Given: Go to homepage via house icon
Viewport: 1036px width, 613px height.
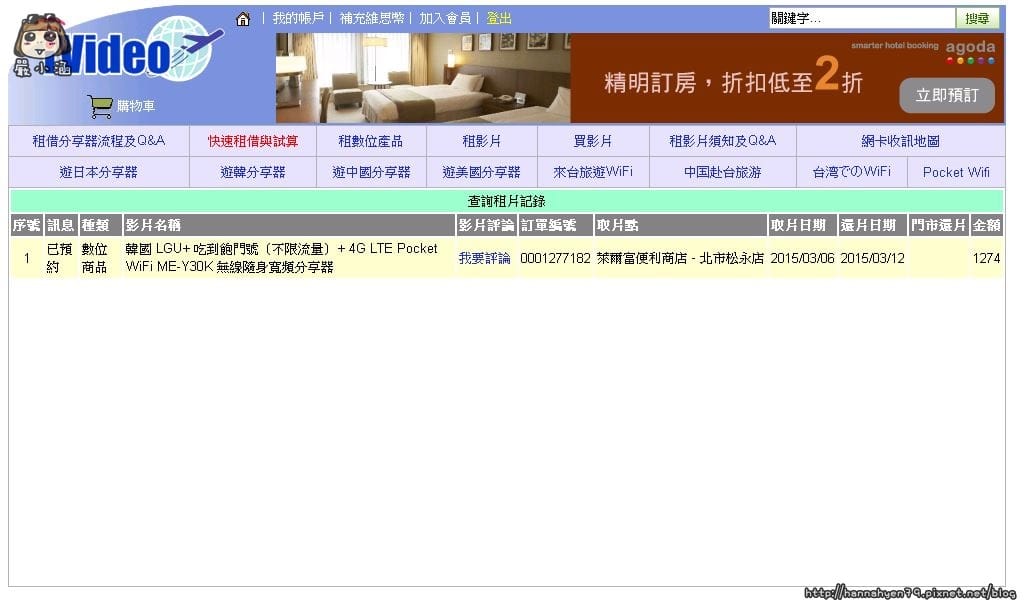Looking at the screenshot, I should coord(243,18).
